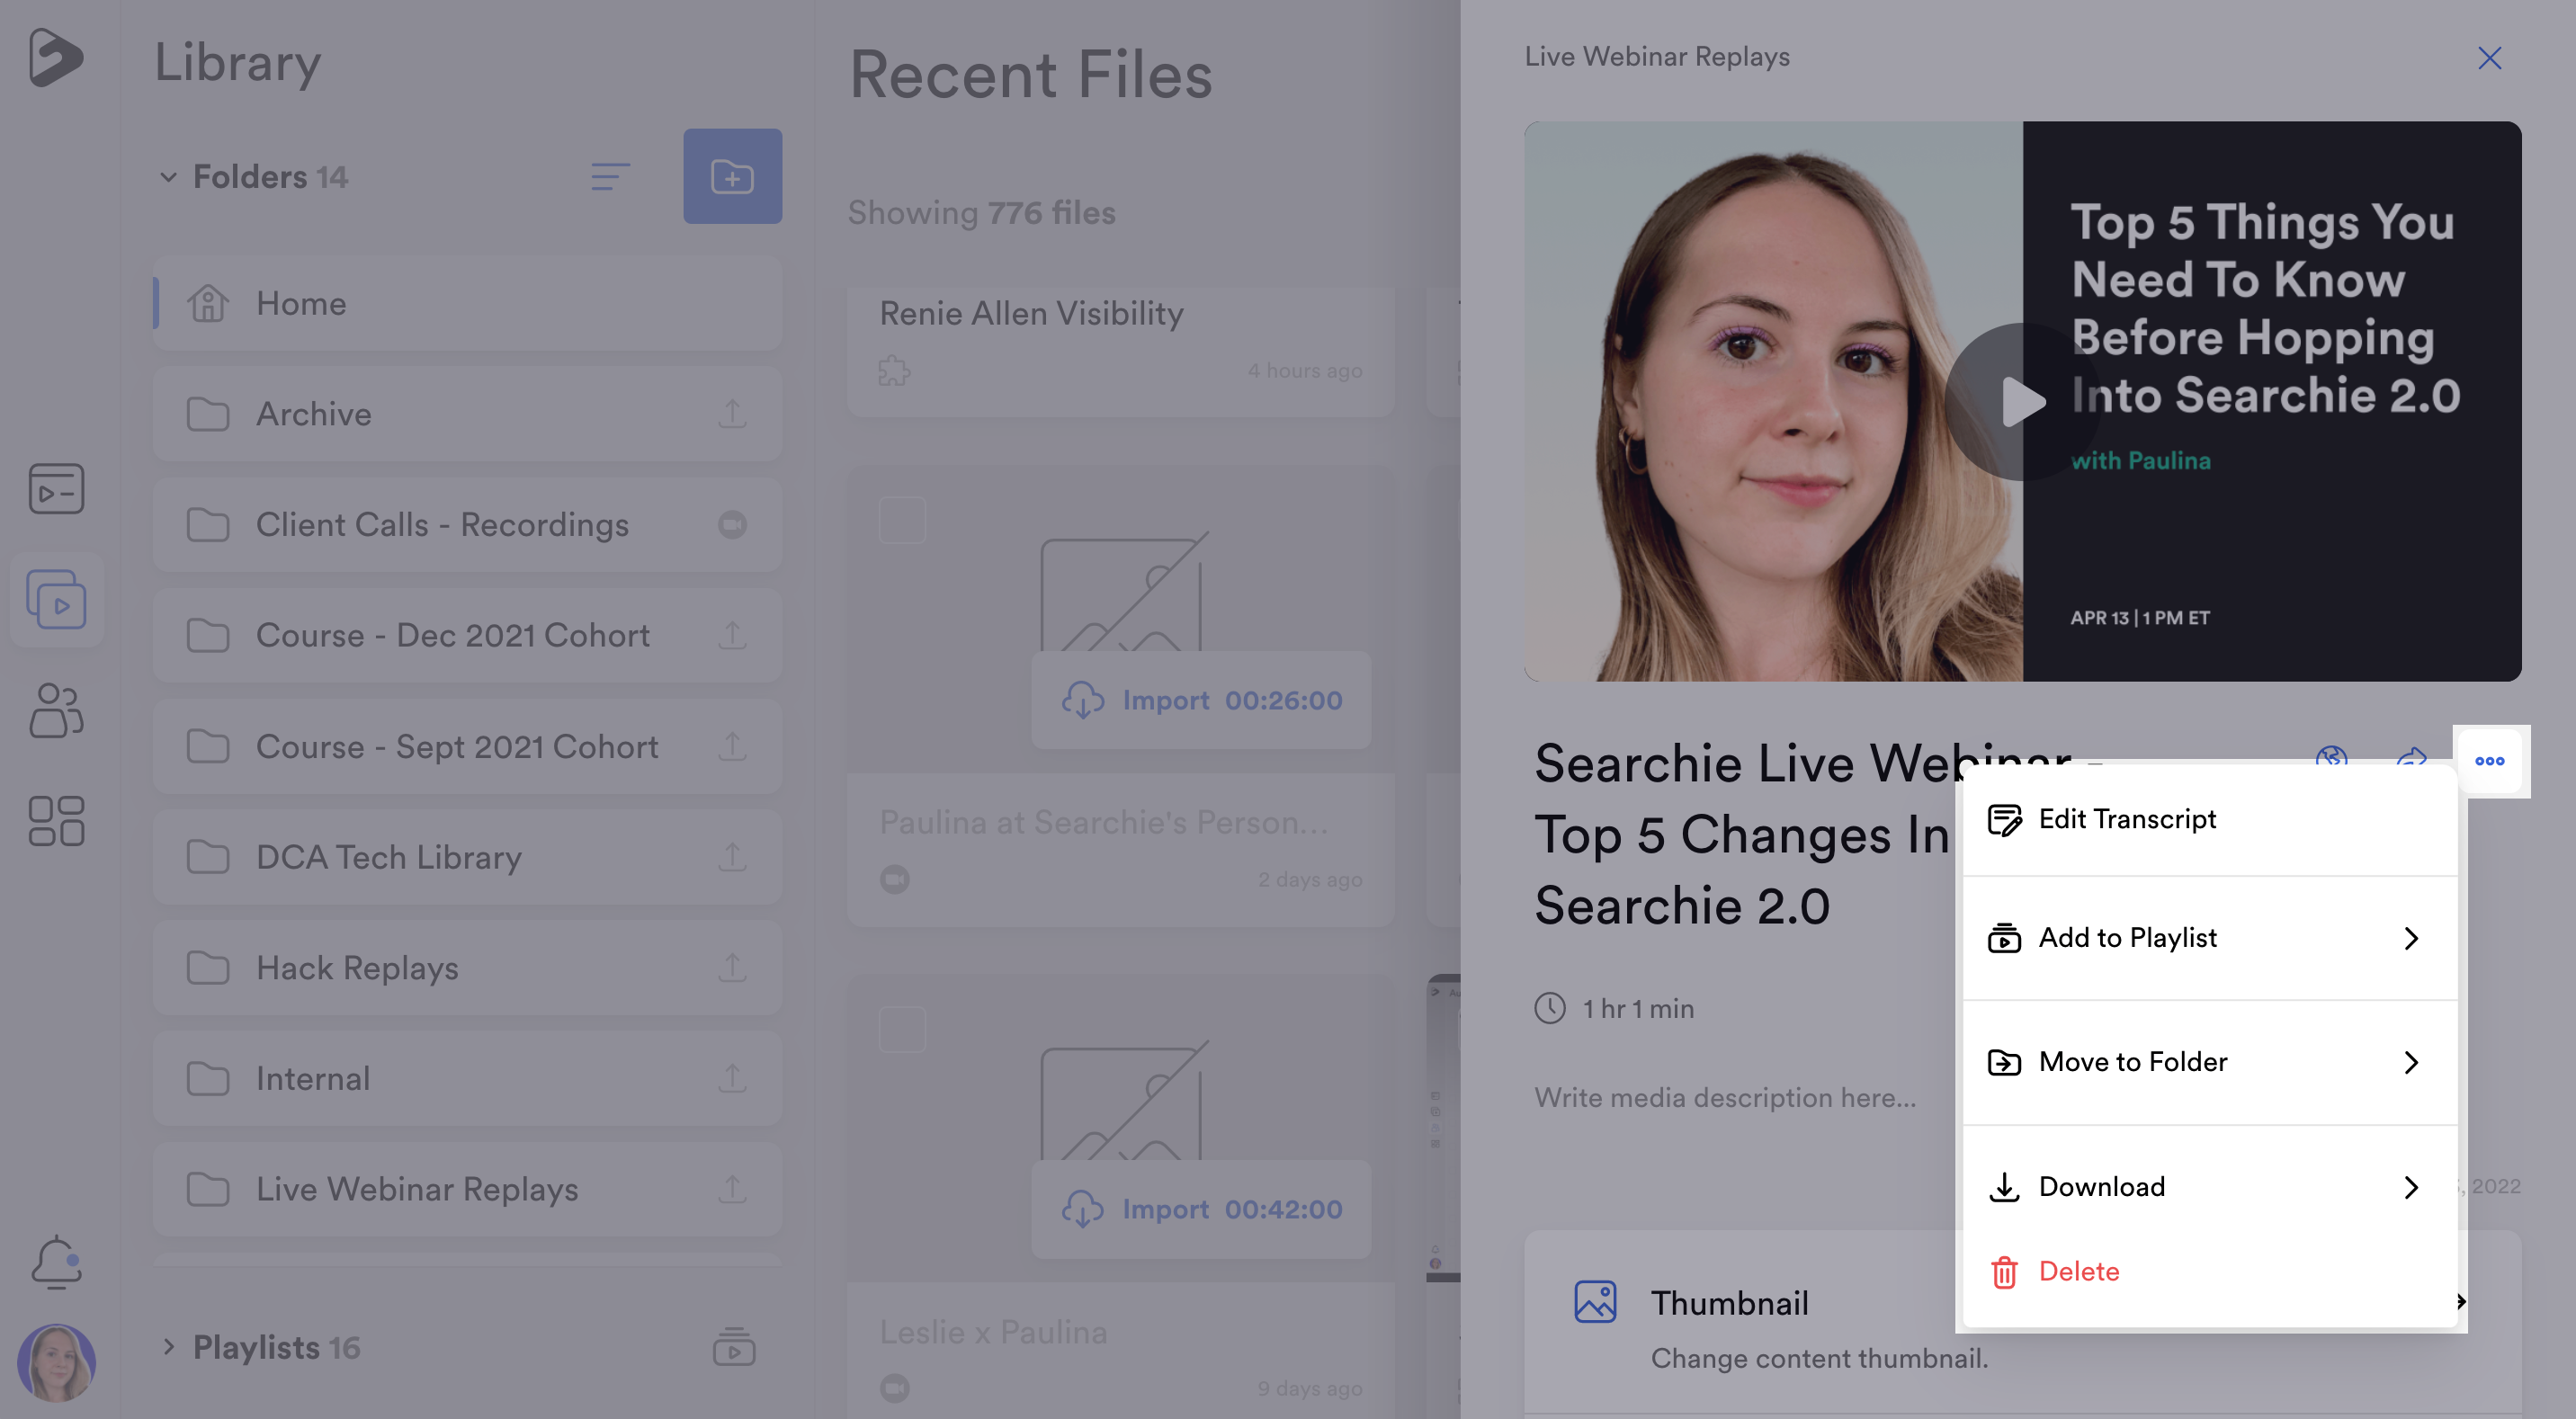Open notifications bell icon

click(x=56, y=1262)
